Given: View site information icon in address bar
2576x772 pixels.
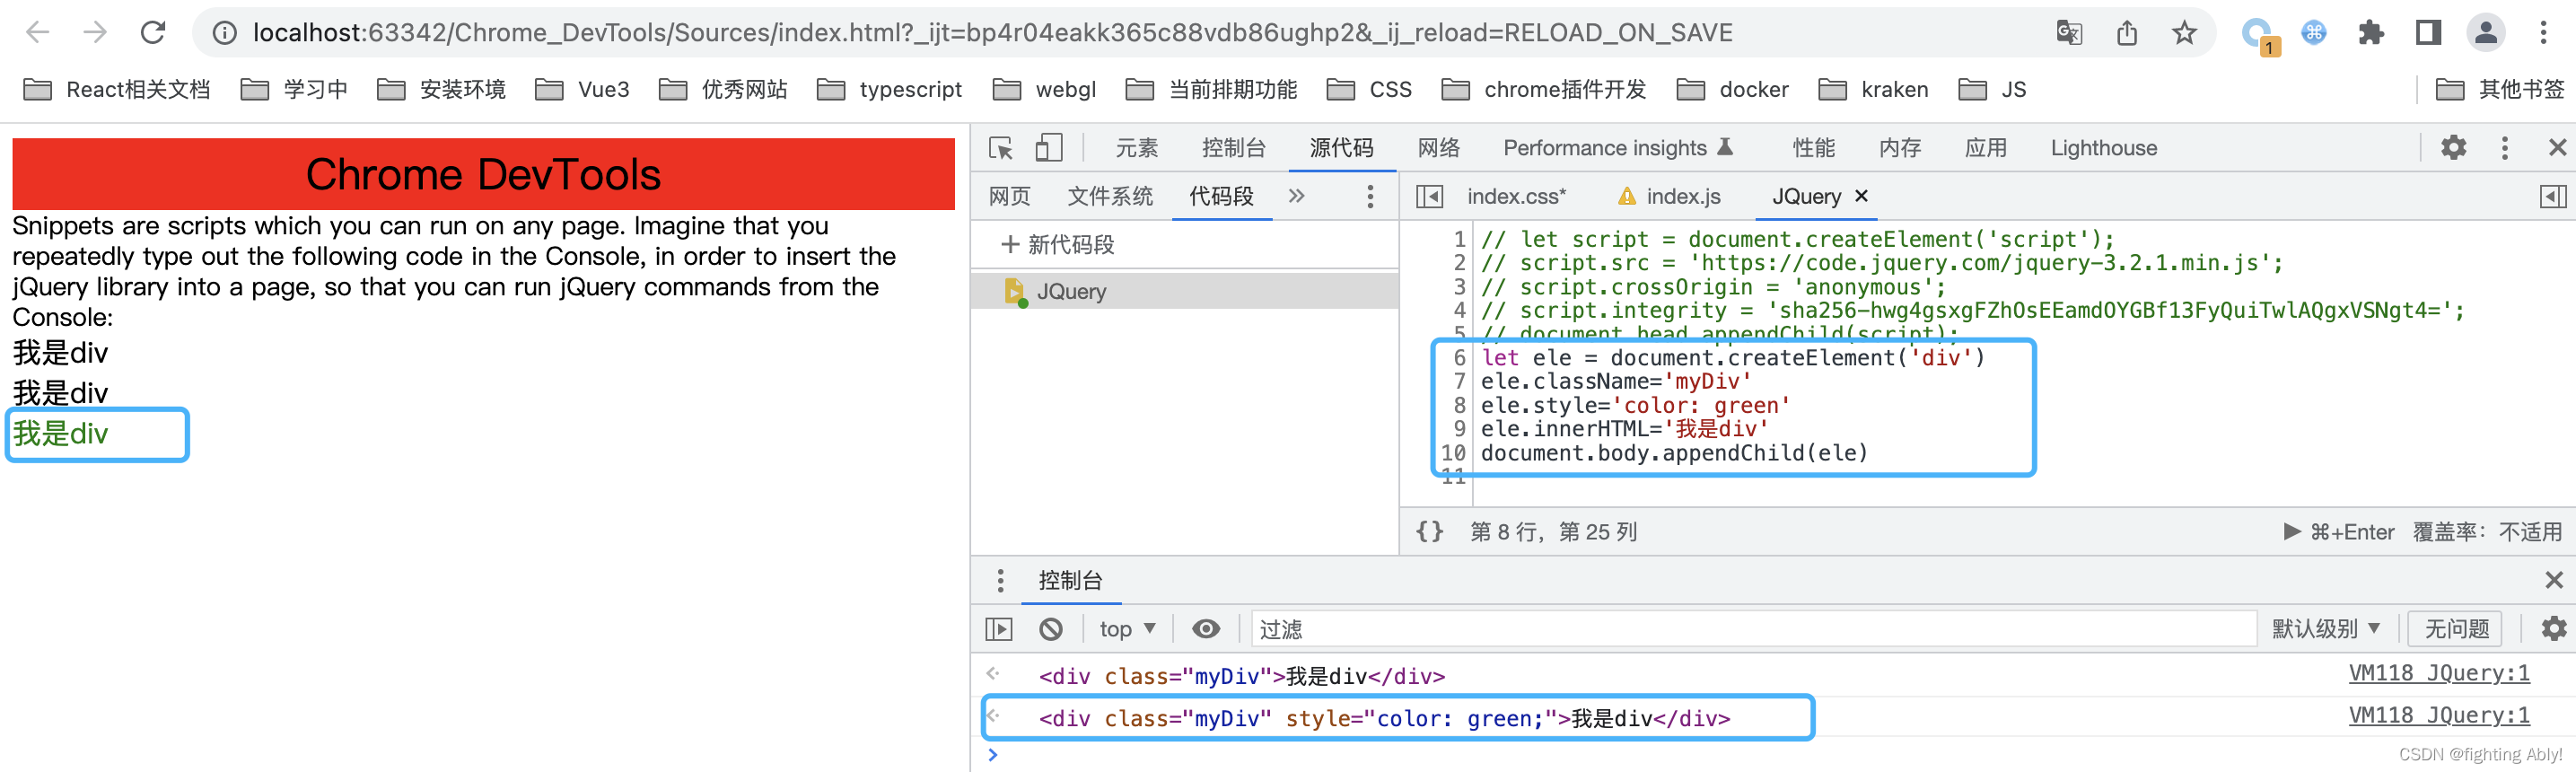Looking at the screenshot, I should click(225, 33).
